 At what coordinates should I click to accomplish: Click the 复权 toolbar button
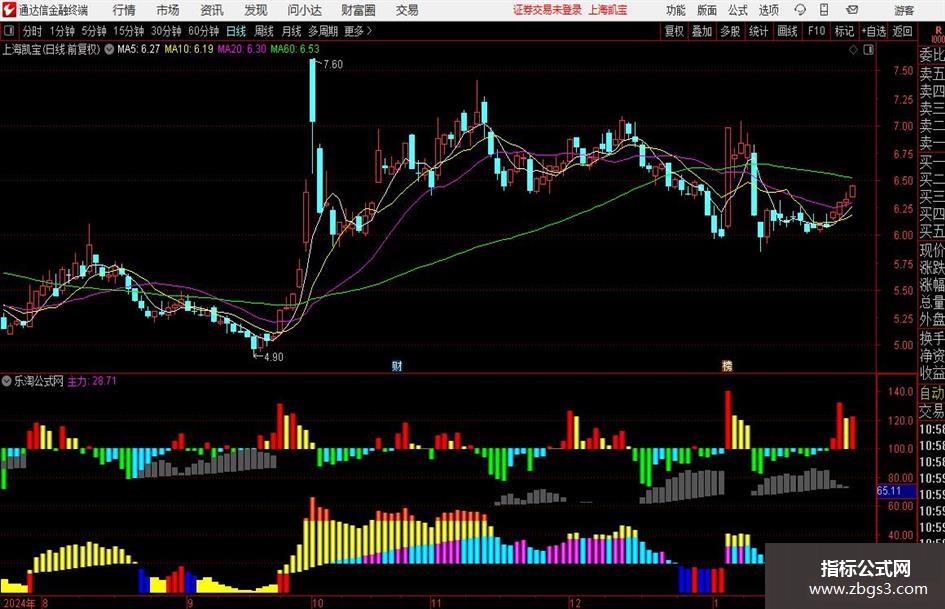(x=674, y=31)
